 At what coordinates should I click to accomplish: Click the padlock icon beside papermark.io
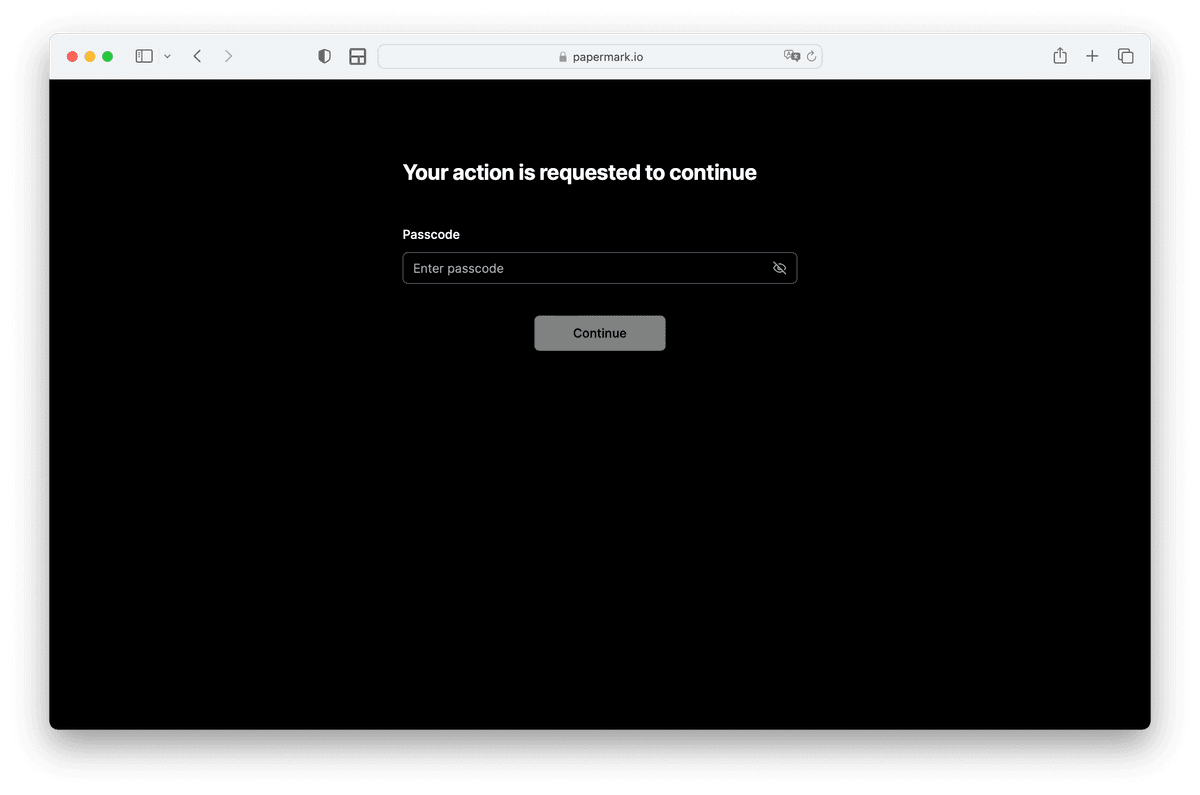coord(561,57)
